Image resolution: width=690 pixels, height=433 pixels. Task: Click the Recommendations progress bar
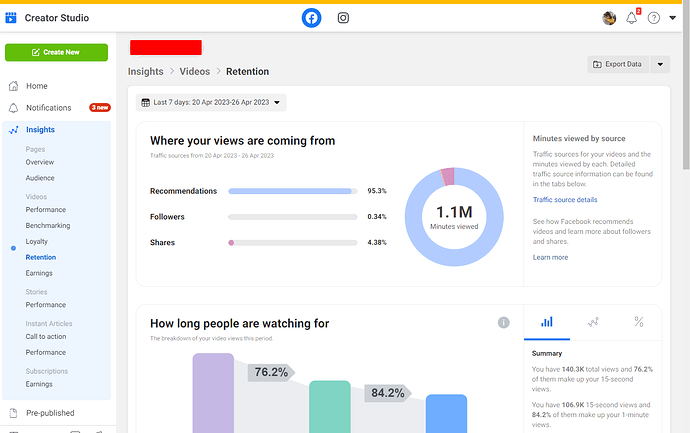[293, 191]
